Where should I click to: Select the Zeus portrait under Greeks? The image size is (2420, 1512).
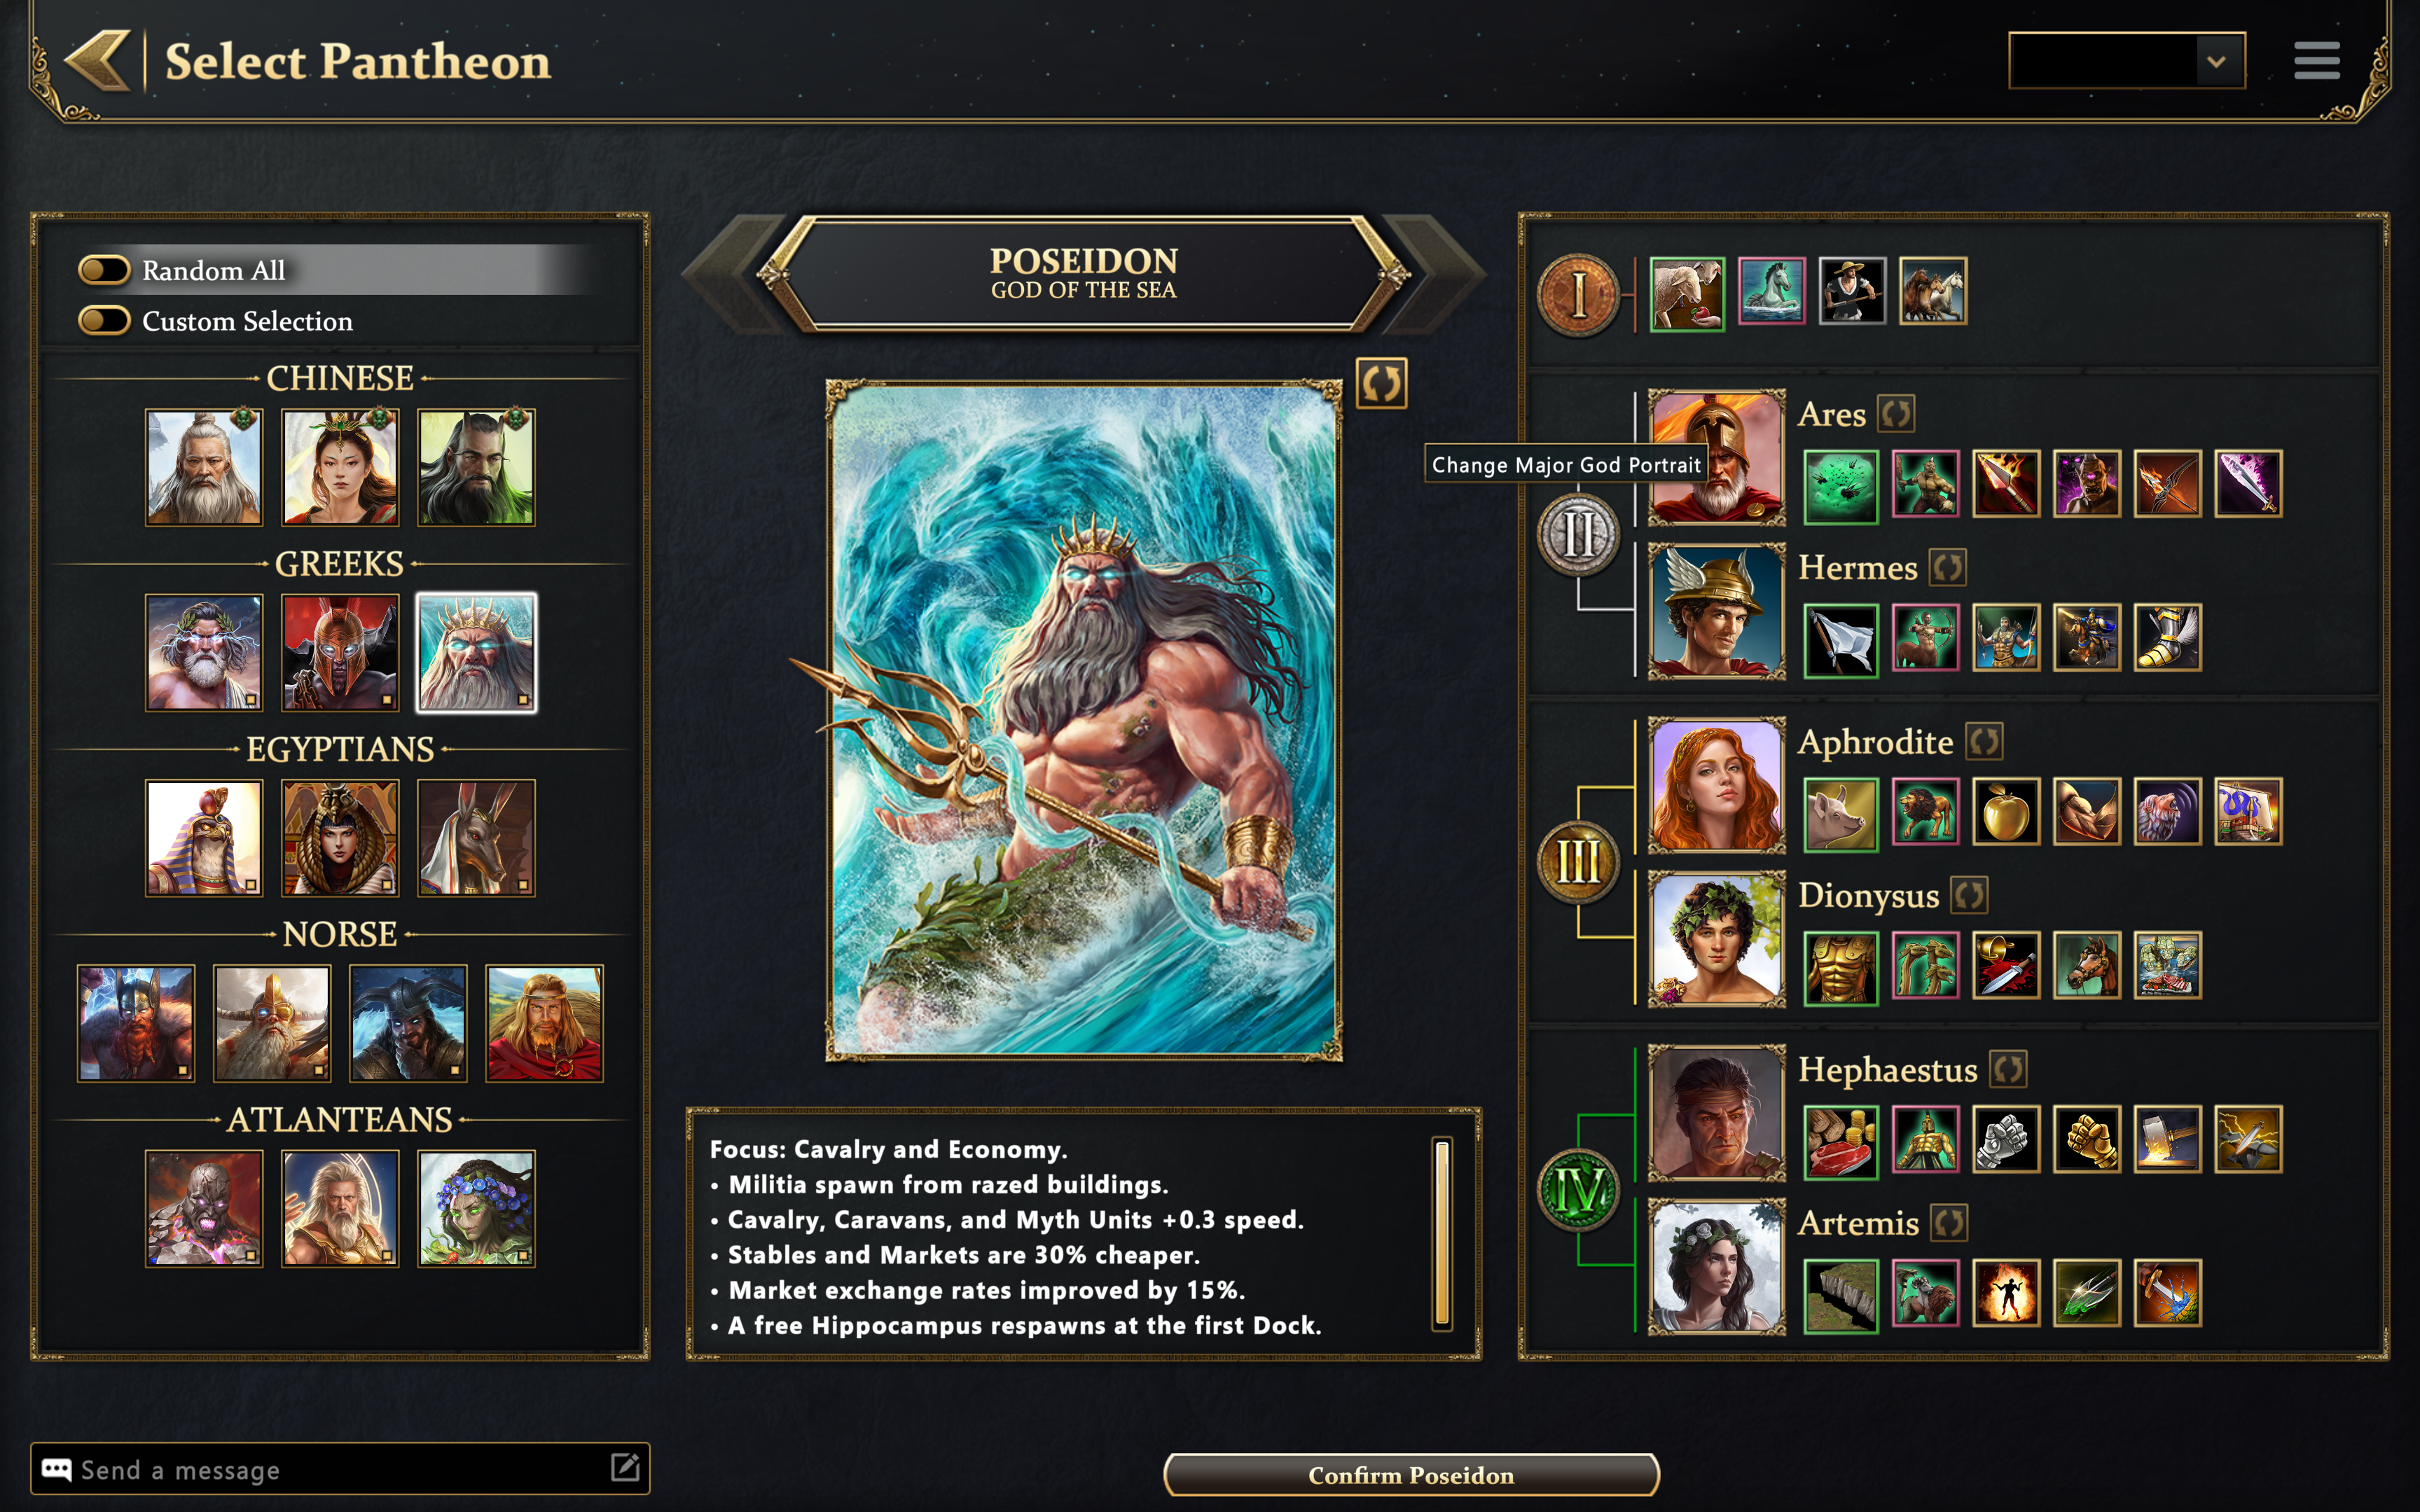[204, 653]
